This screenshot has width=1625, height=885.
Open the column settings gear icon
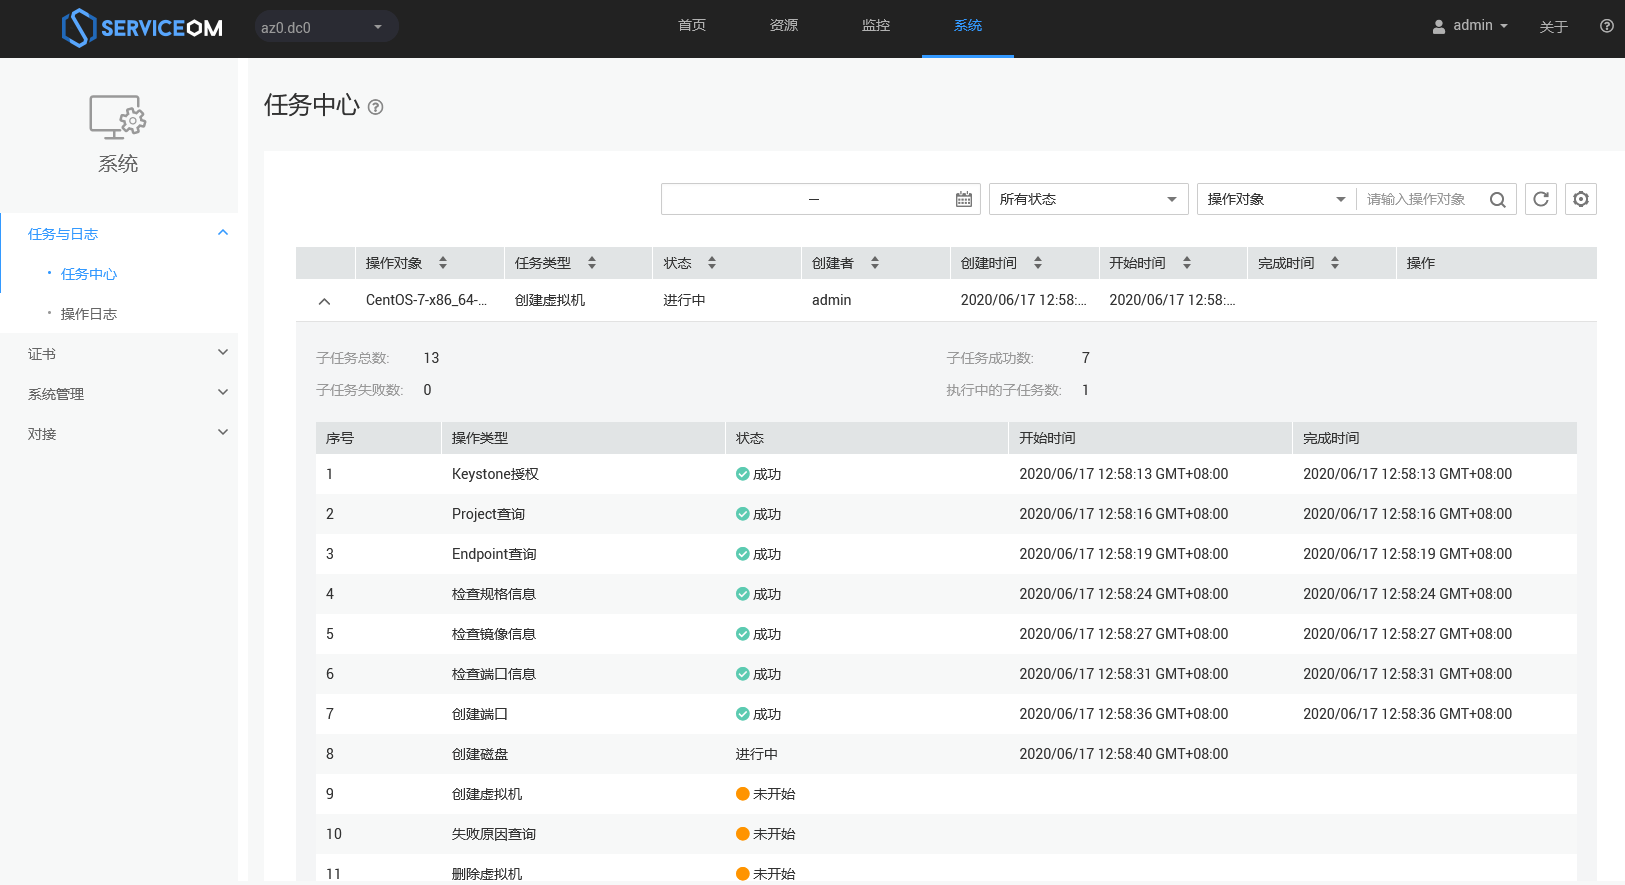pos(1581,199)
